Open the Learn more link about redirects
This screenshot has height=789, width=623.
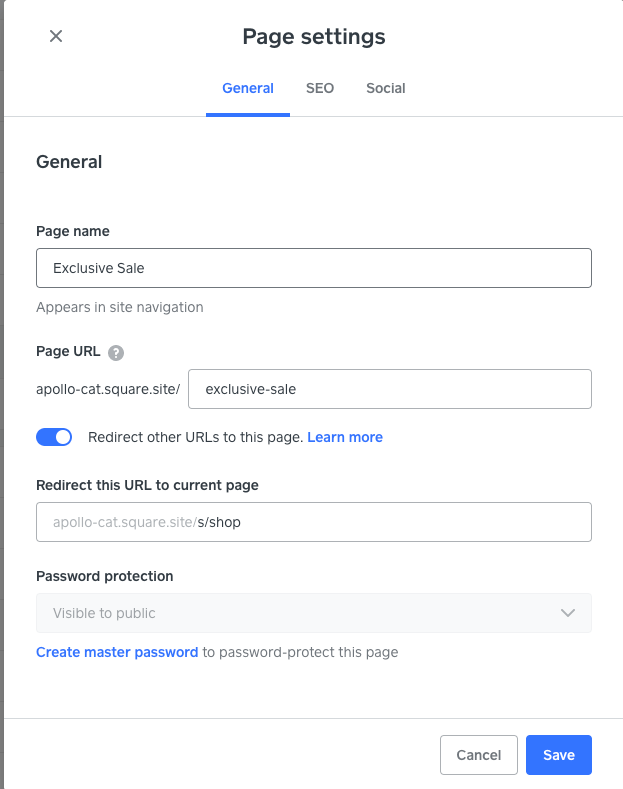point(345,437)
